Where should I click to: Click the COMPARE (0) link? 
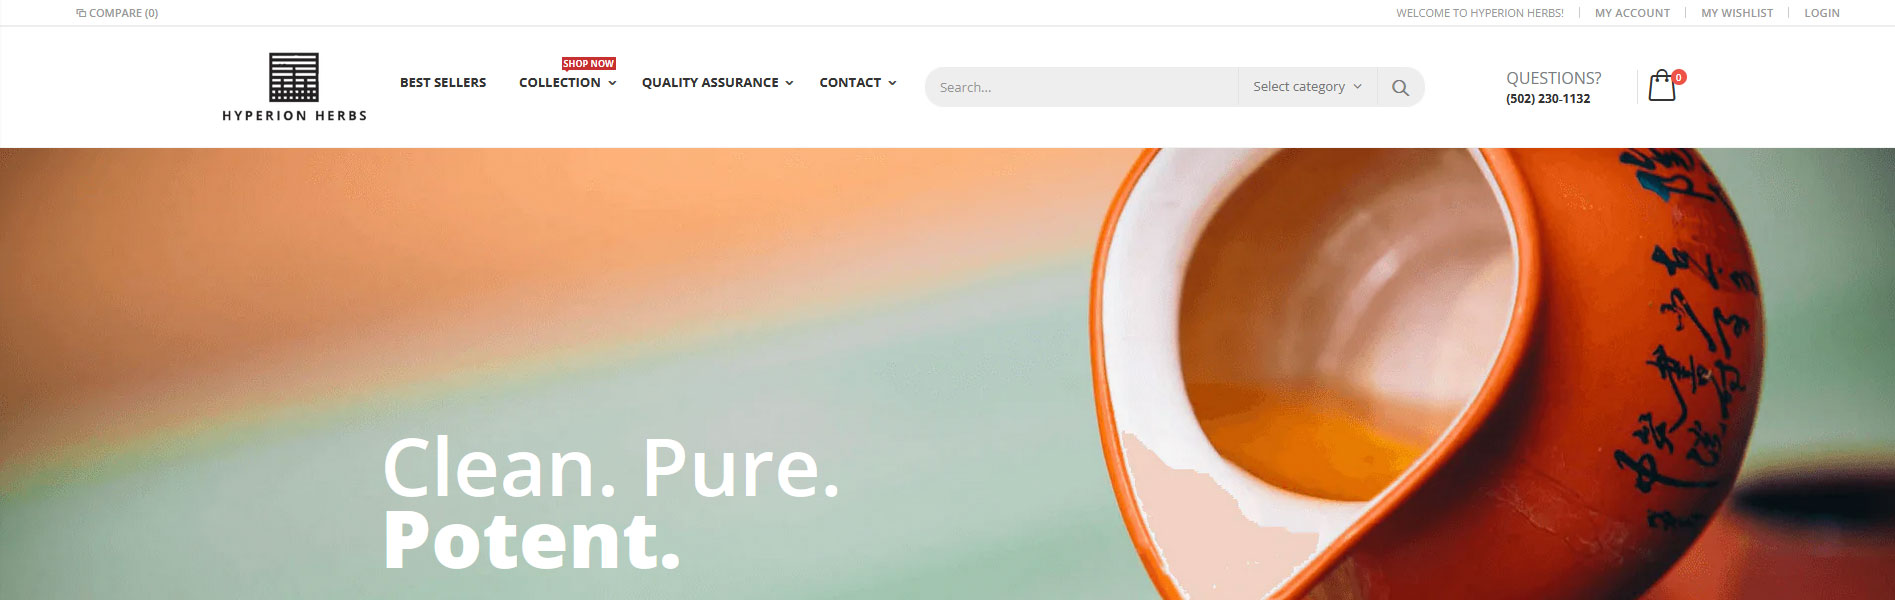point(117,13)
